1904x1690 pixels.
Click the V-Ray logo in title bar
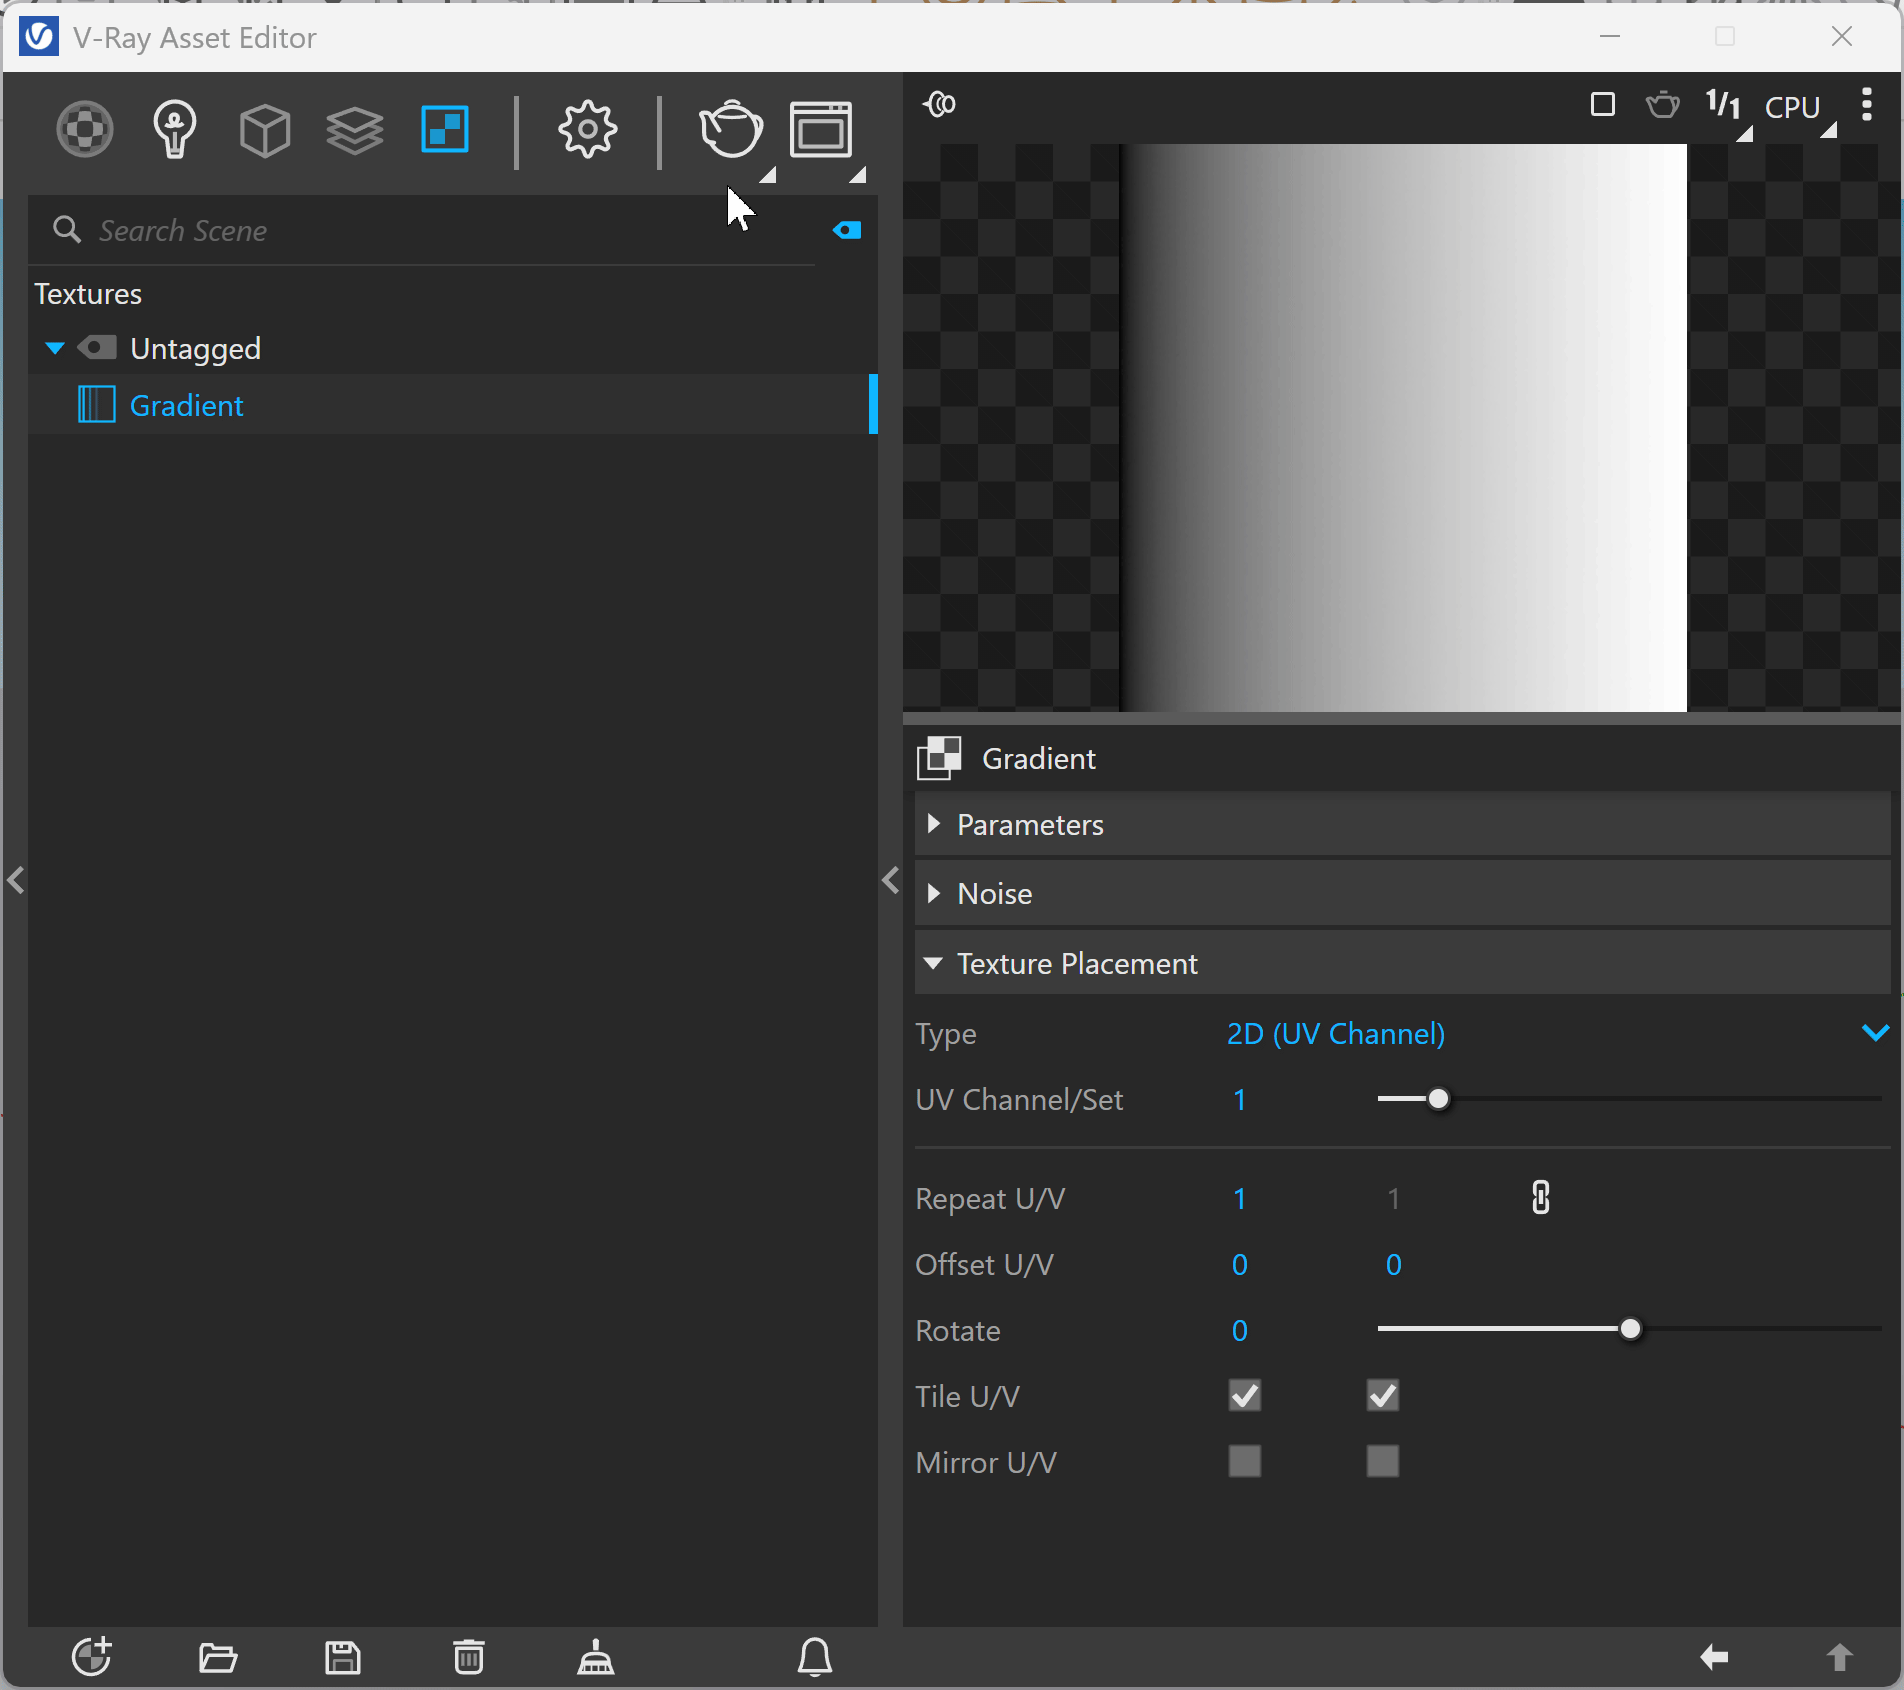click(x=39, y=38)
